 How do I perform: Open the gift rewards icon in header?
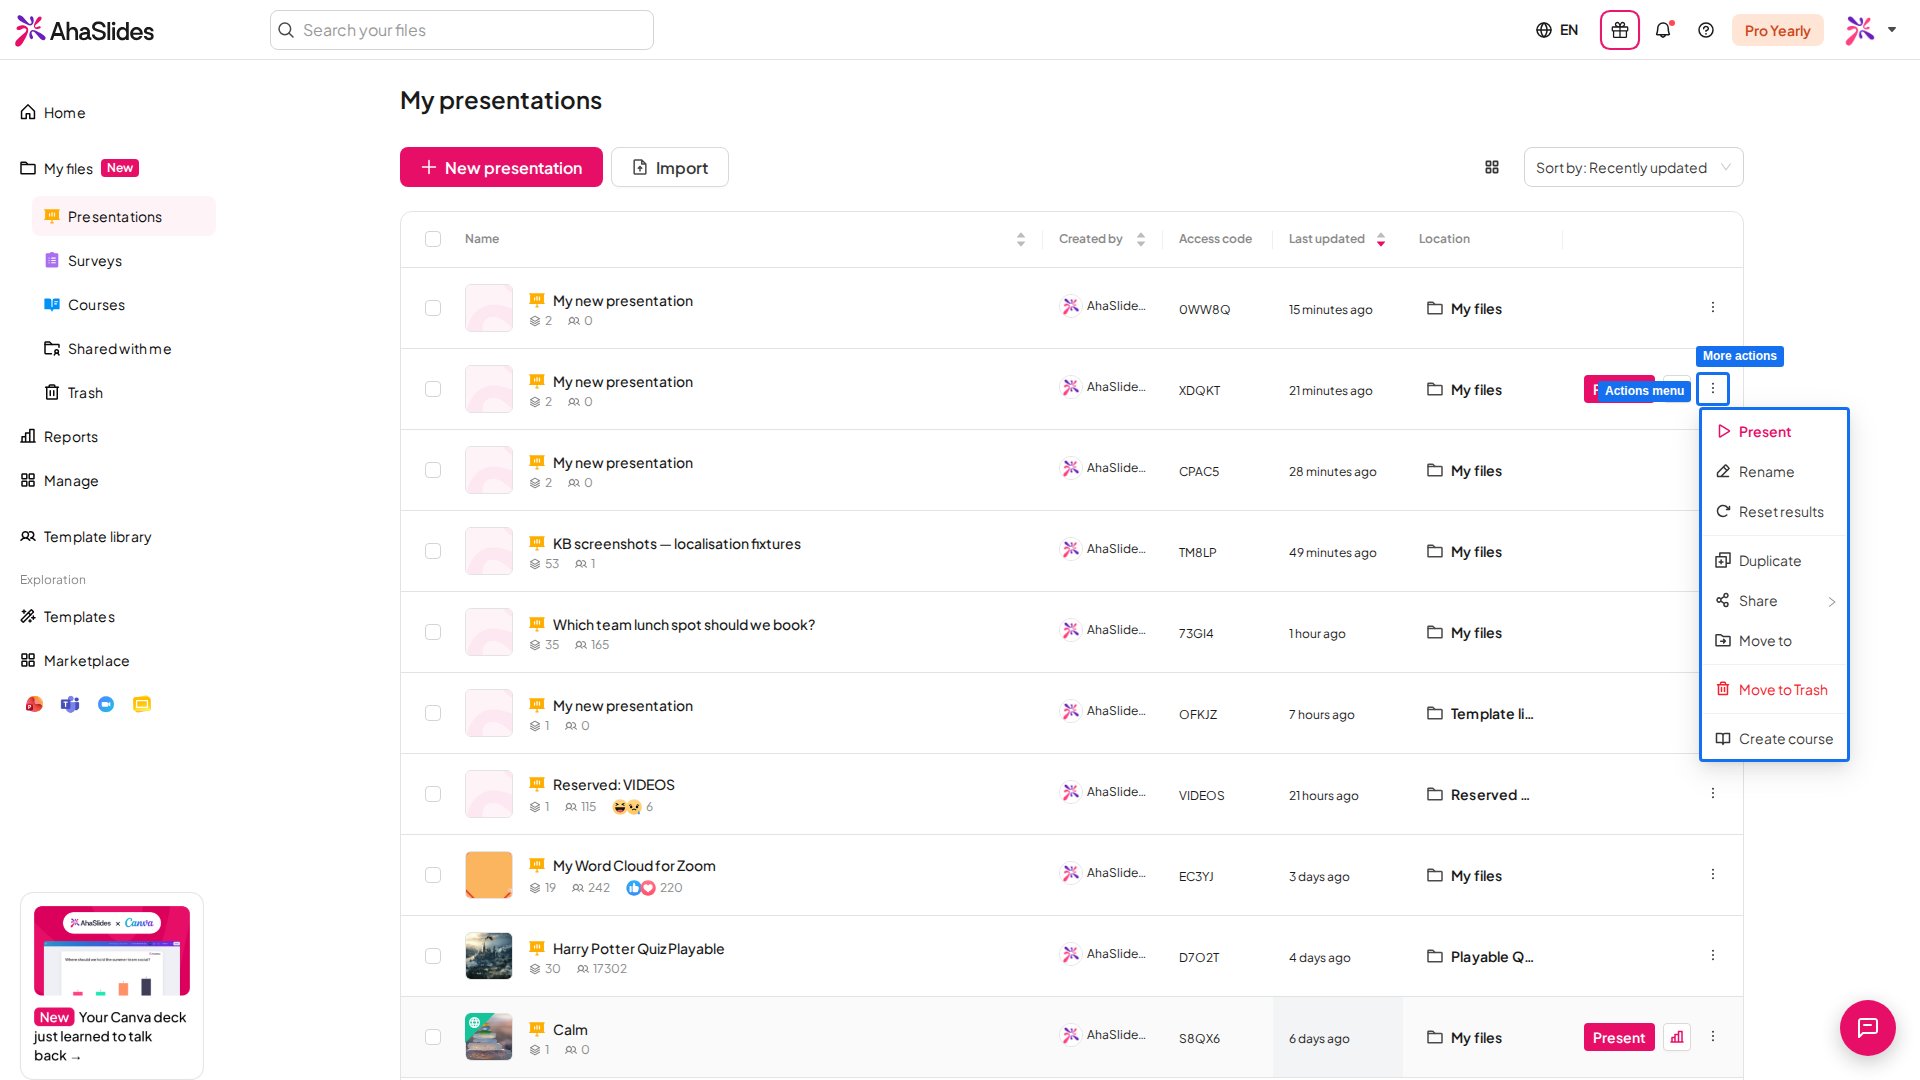[1620, 30]
